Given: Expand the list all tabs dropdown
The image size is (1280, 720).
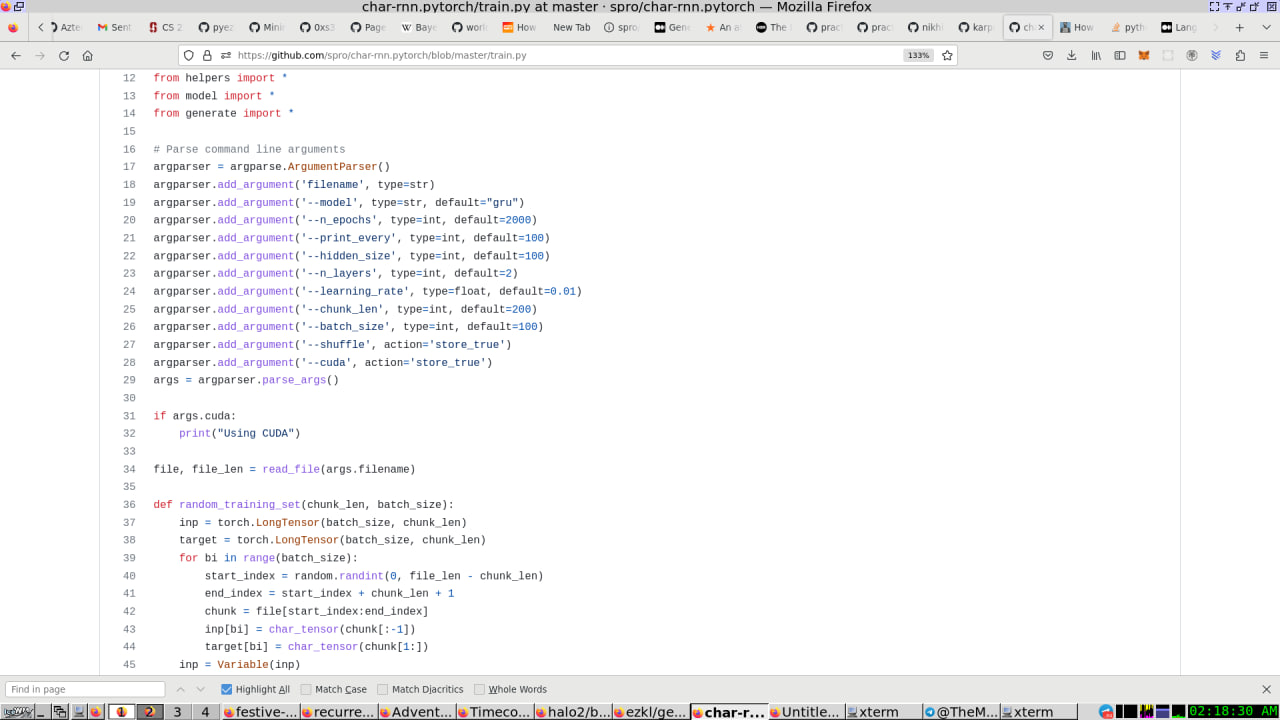Looking at the screenshot, I should [1264, 27].
